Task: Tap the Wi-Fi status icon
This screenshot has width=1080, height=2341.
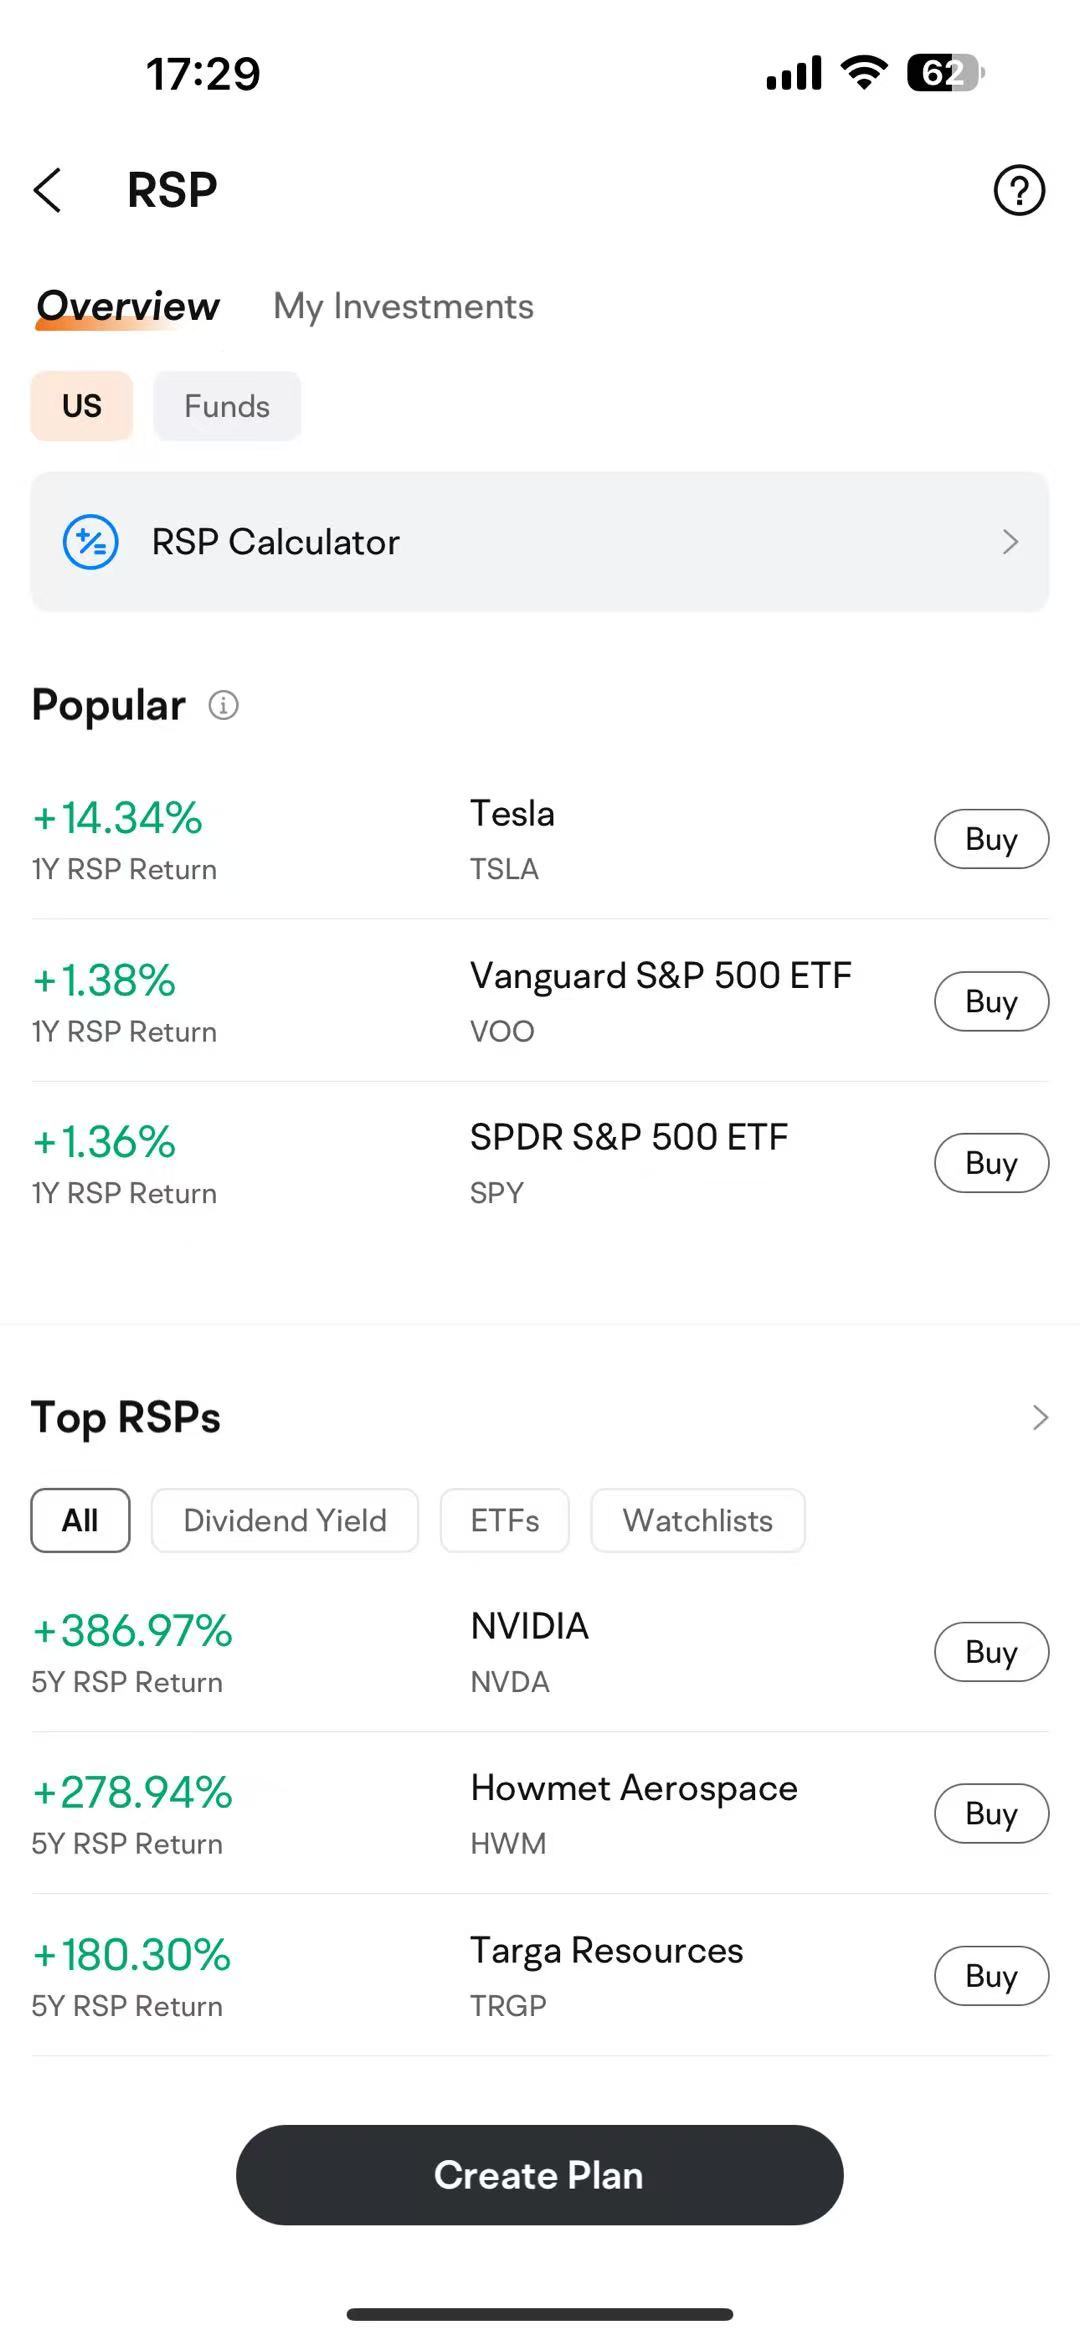Action: pos(864,73)
